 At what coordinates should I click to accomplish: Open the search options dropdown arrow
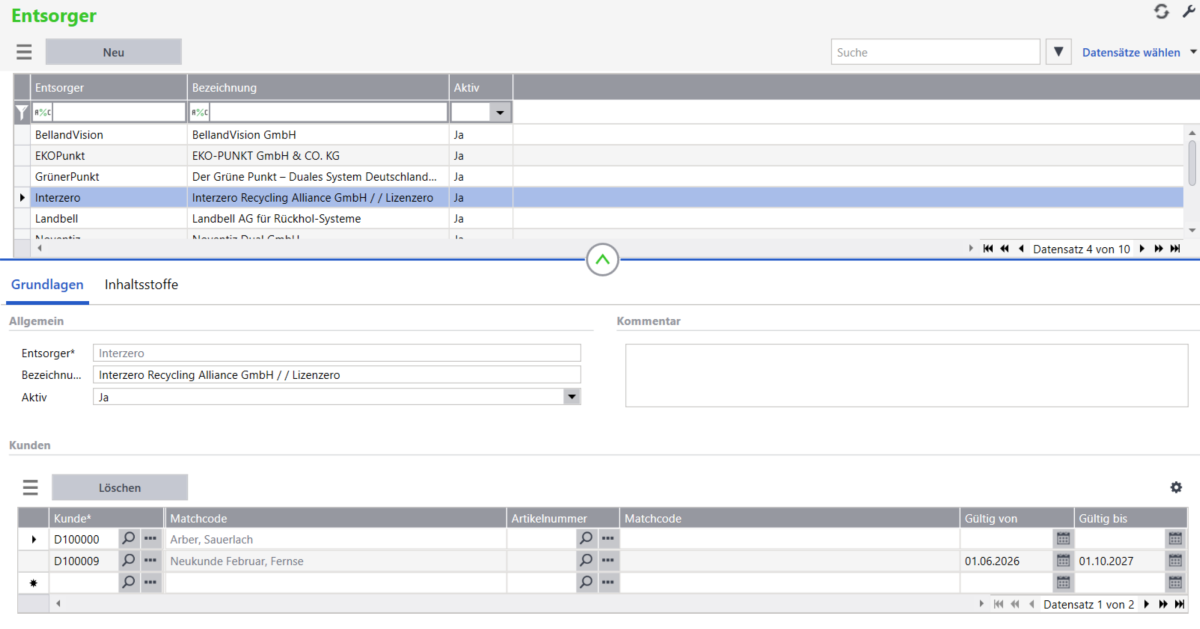tap(1058, 52)
